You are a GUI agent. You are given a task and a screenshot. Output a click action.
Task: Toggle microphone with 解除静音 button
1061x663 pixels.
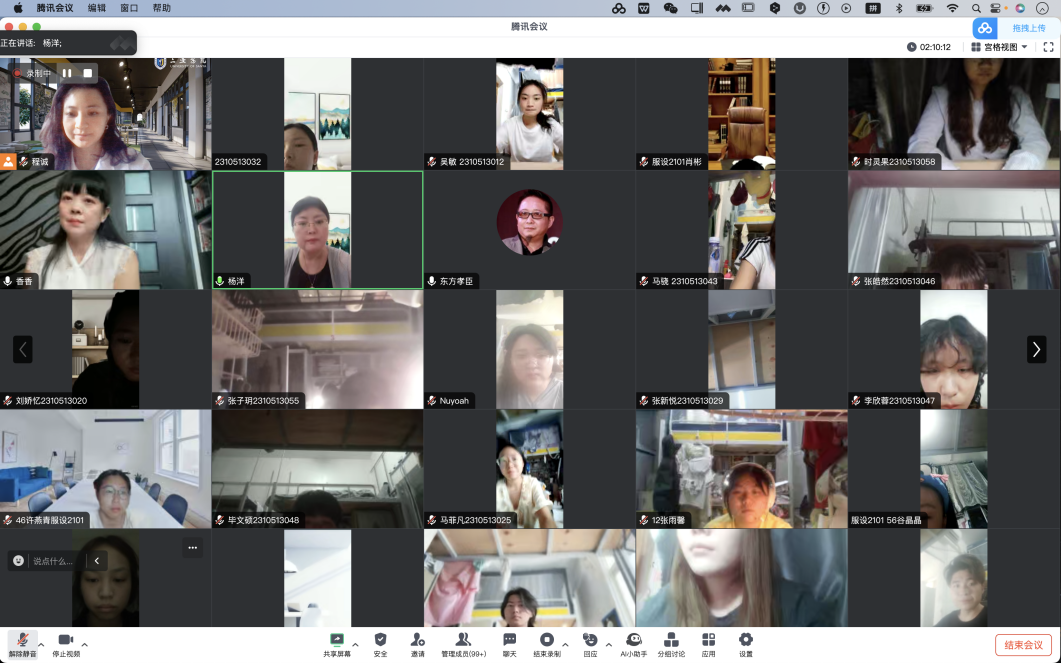[21, 640]
